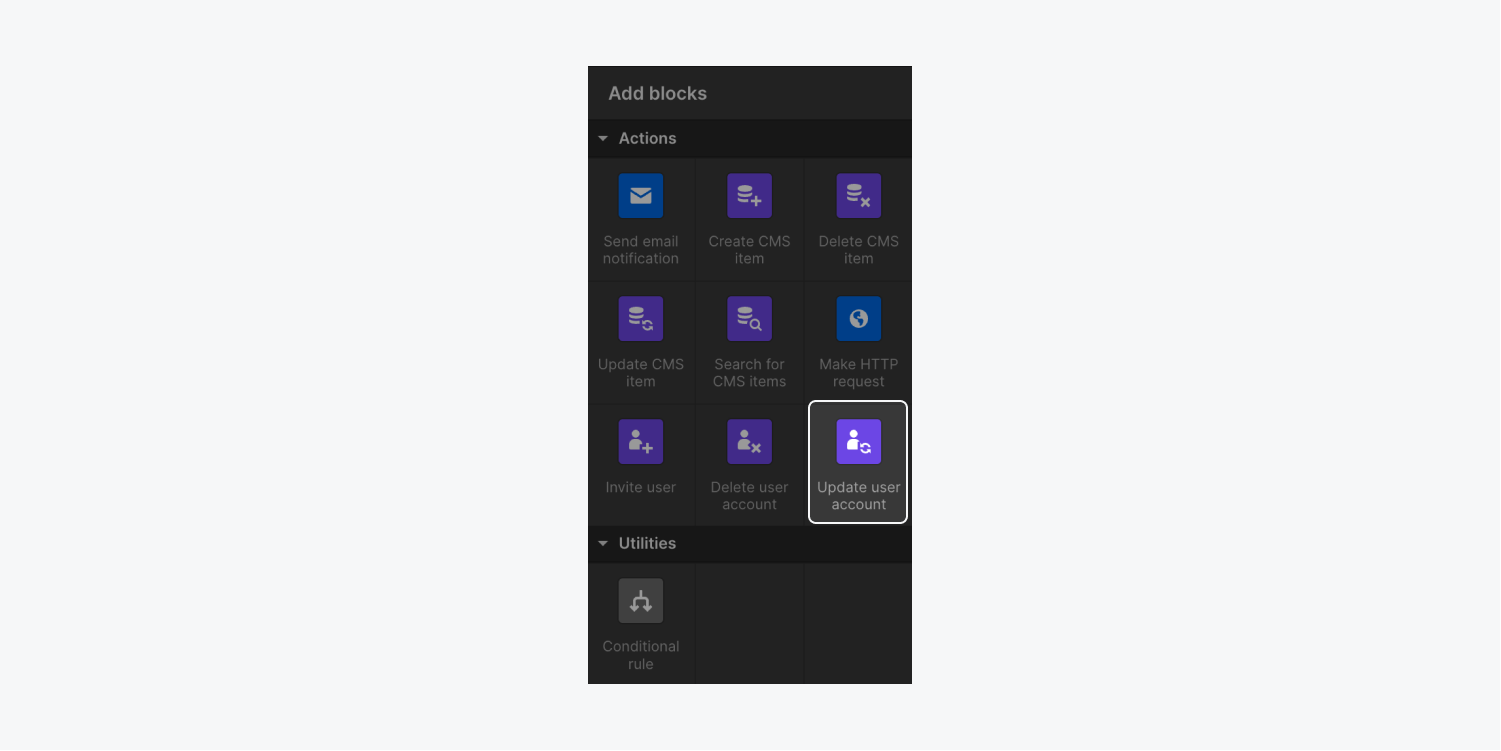This screenshot has width=1501, height=751.
Task: Choose the Delete CMS item block icon
Action: click(859, 196)
